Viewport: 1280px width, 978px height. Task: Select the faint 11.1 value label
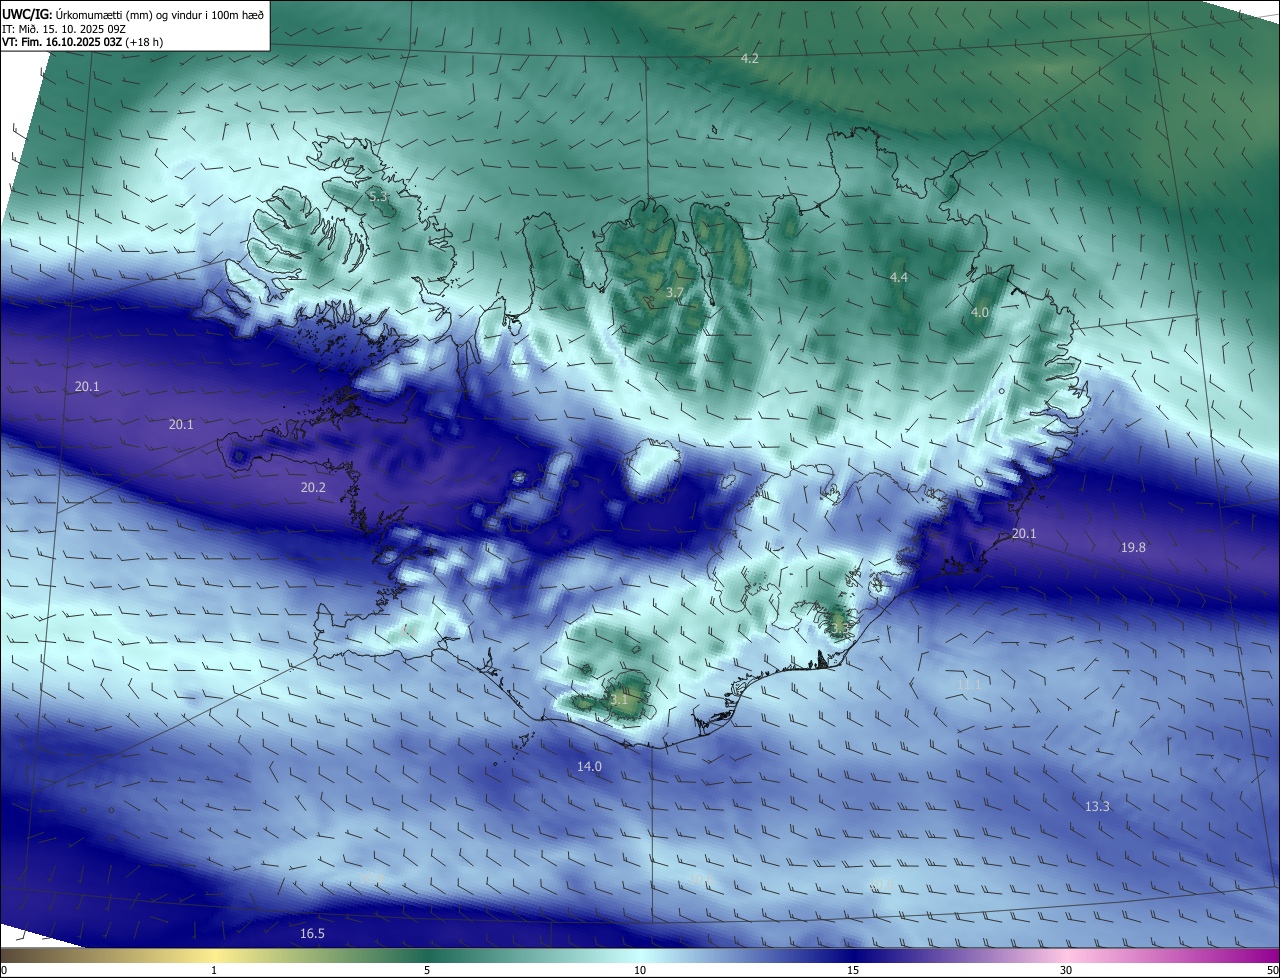[969, 685]
